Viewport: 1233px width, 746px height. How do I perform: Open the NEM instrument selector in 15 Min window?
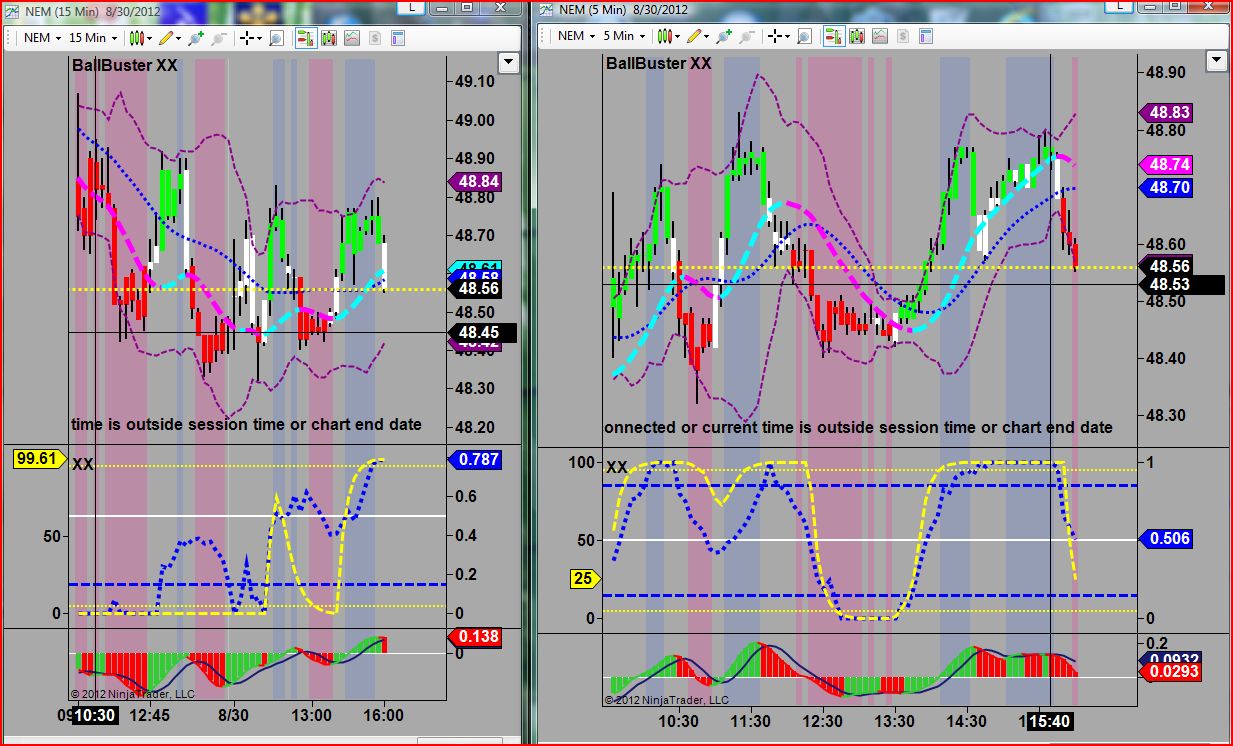click(41, 37)
